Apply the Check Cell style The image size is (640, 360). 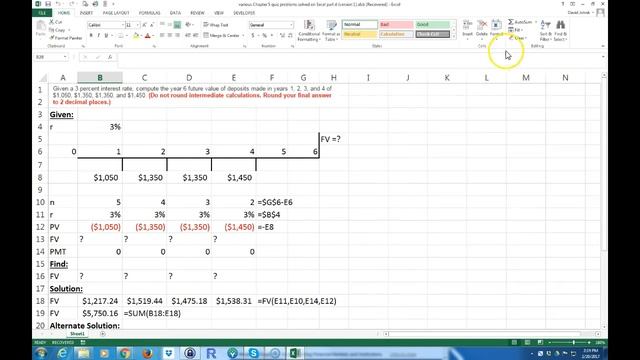tap(432, 35)
